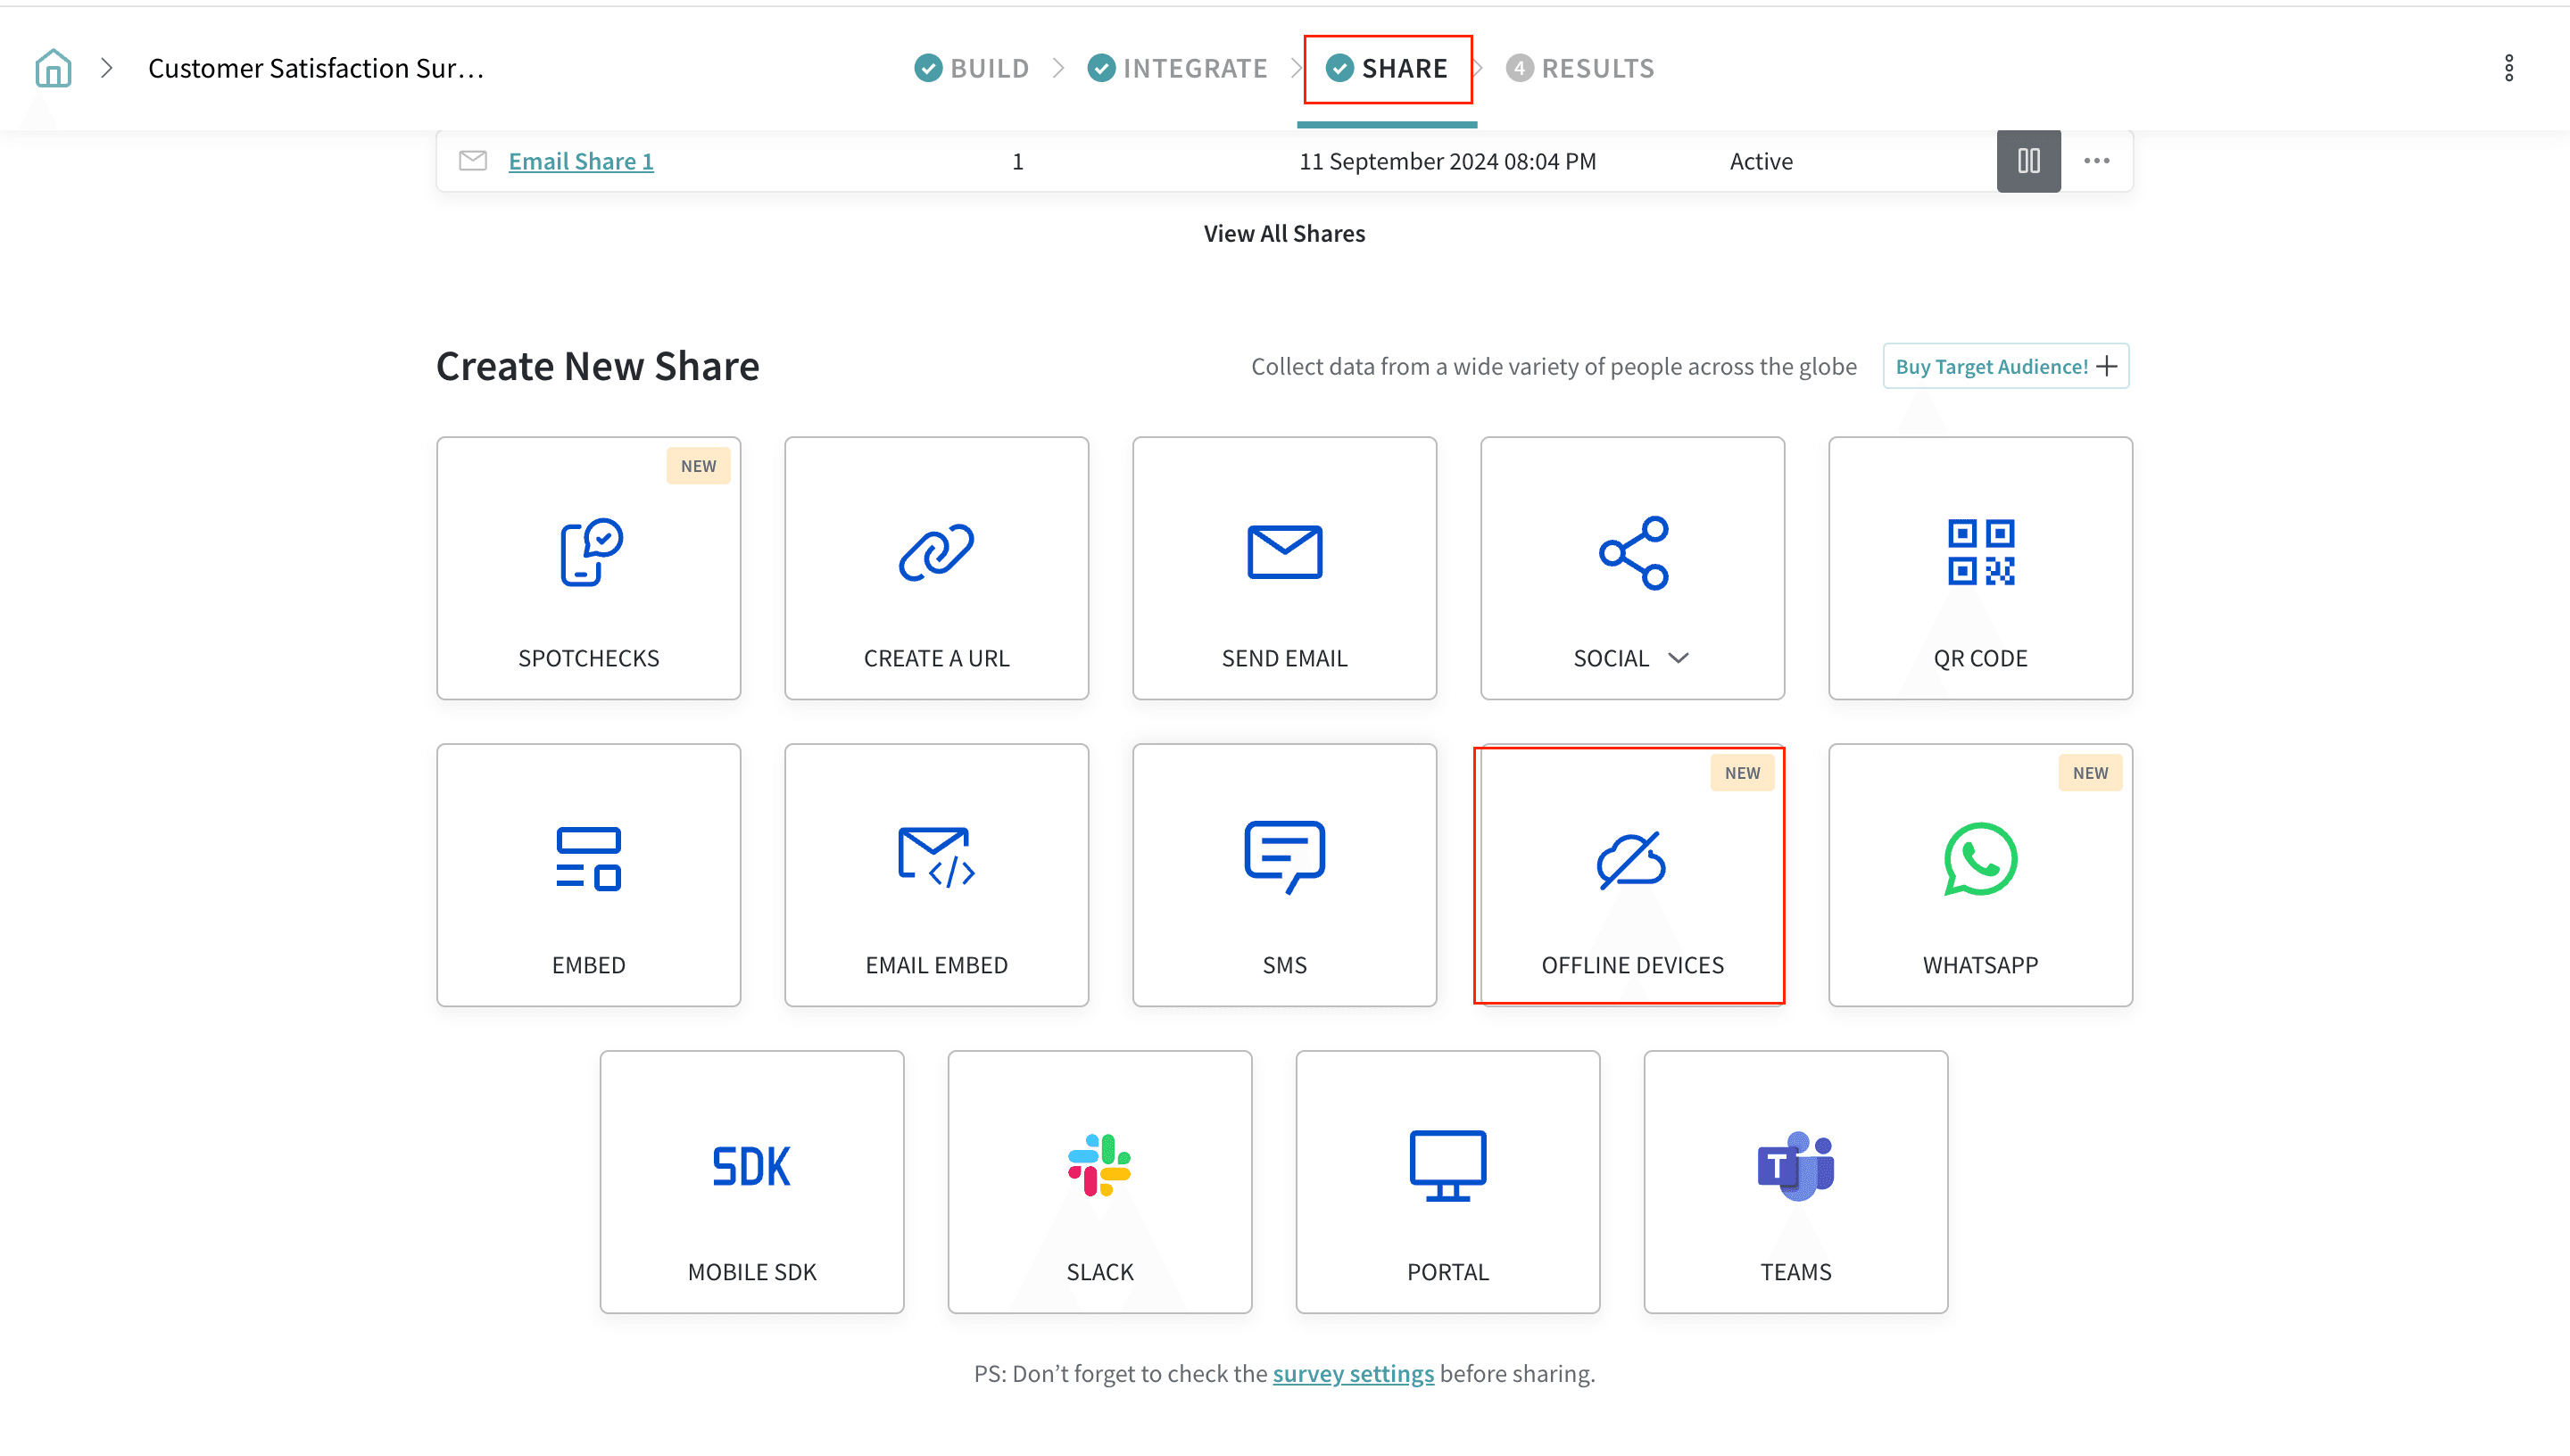Viewport: 2570px width, 1456px height.
Task: Switch to the Results tab
Action: pos(1580,68)
